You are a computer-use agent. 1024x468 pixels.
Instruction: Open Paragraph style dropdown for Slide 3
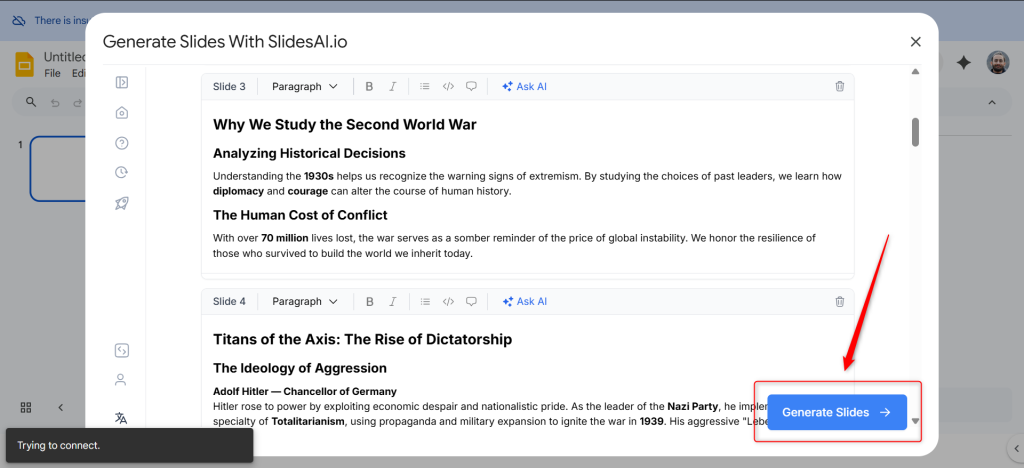(x=305, y=86)
